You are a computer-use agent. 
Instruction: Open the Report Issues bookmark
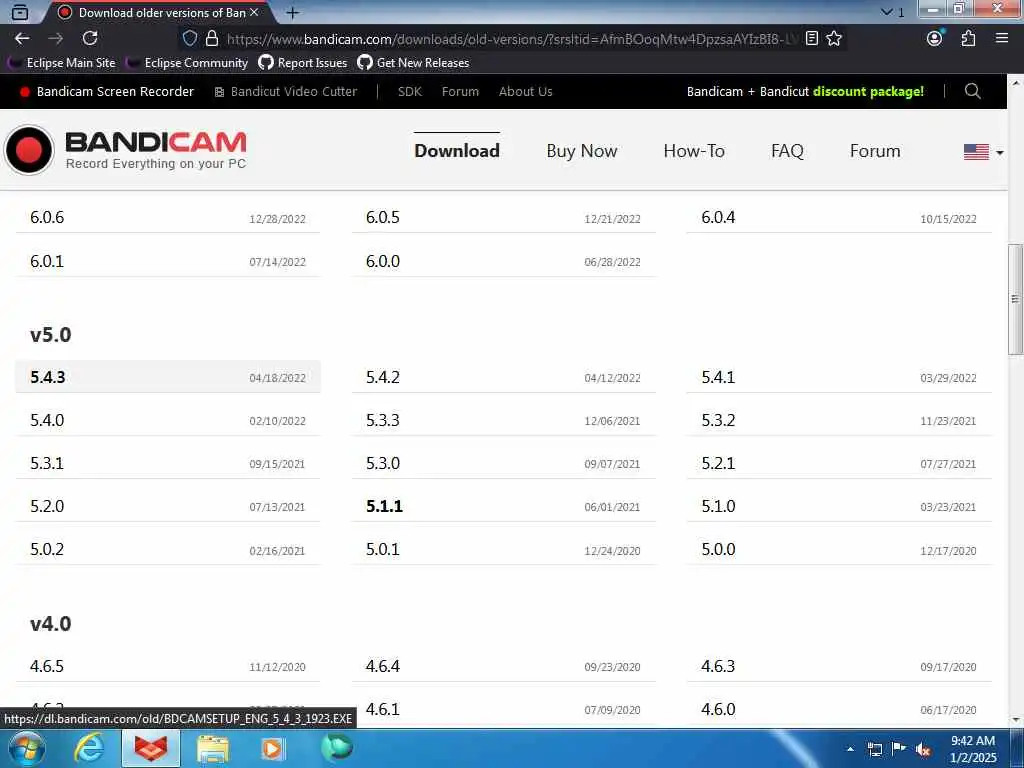[303, 63]
